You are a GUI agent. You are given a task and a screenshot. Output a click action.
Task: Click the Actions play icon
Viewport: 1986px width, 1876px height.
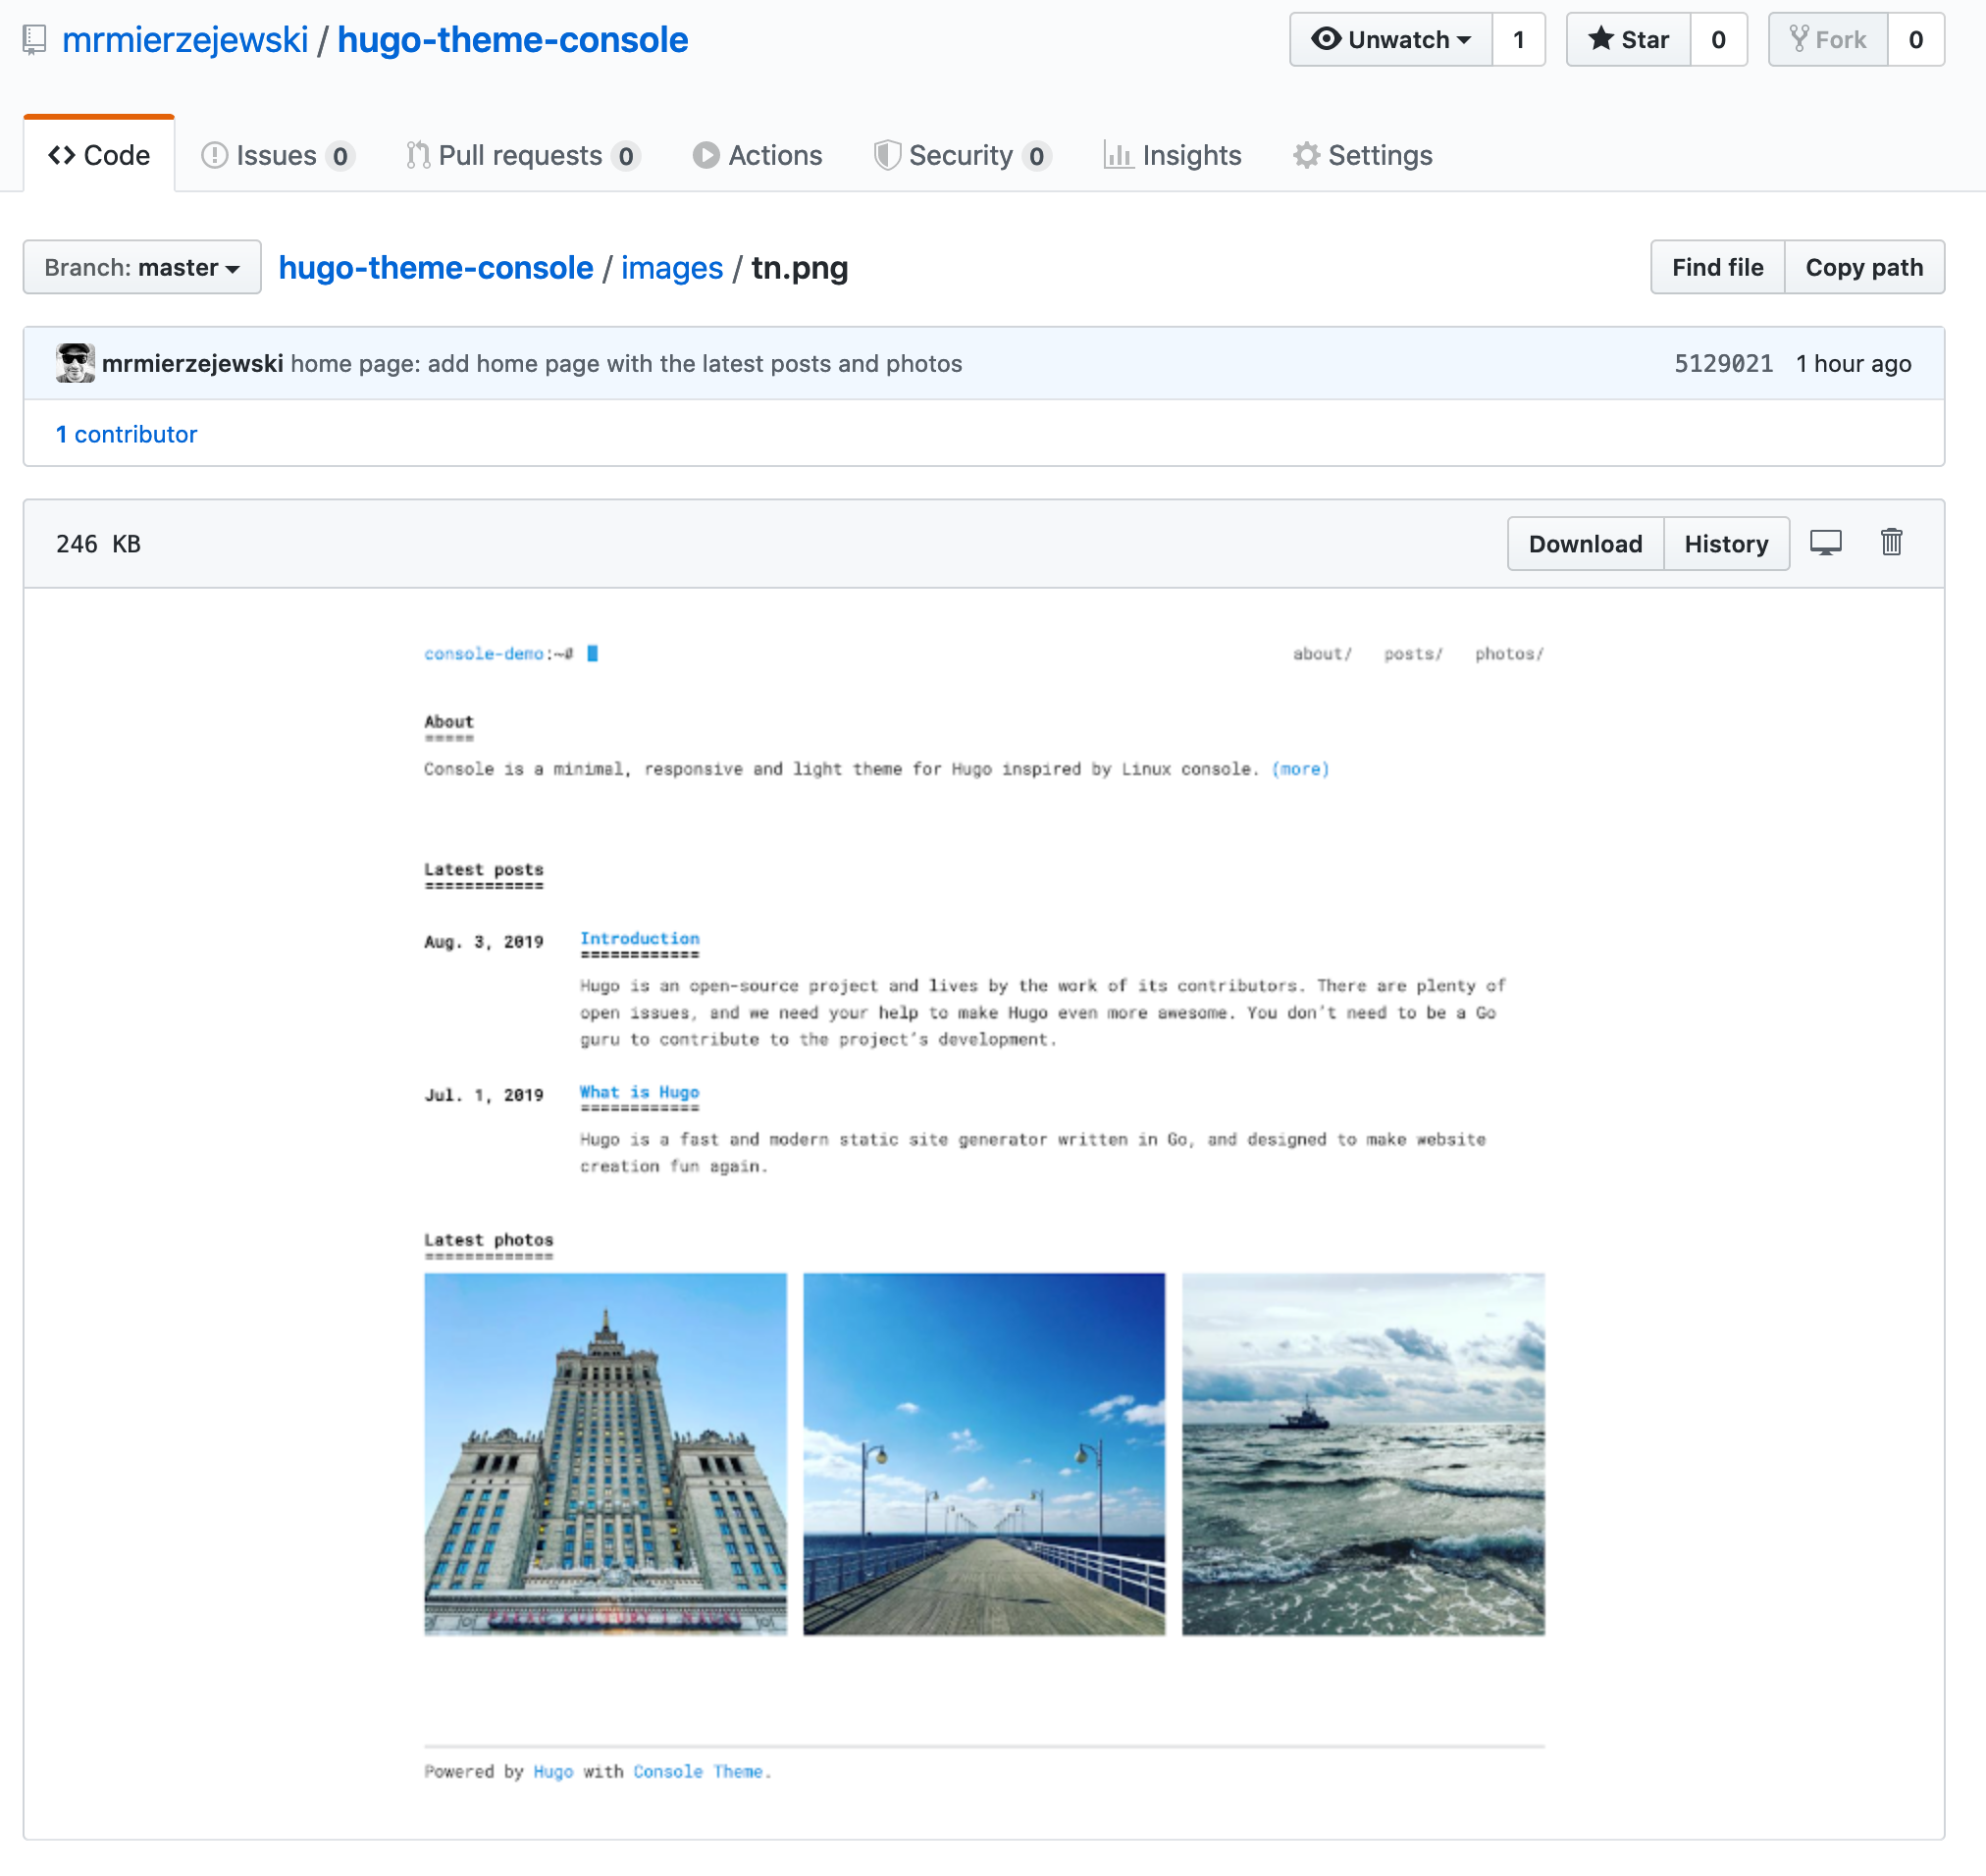pyautogui.click(x=706, y=155)
